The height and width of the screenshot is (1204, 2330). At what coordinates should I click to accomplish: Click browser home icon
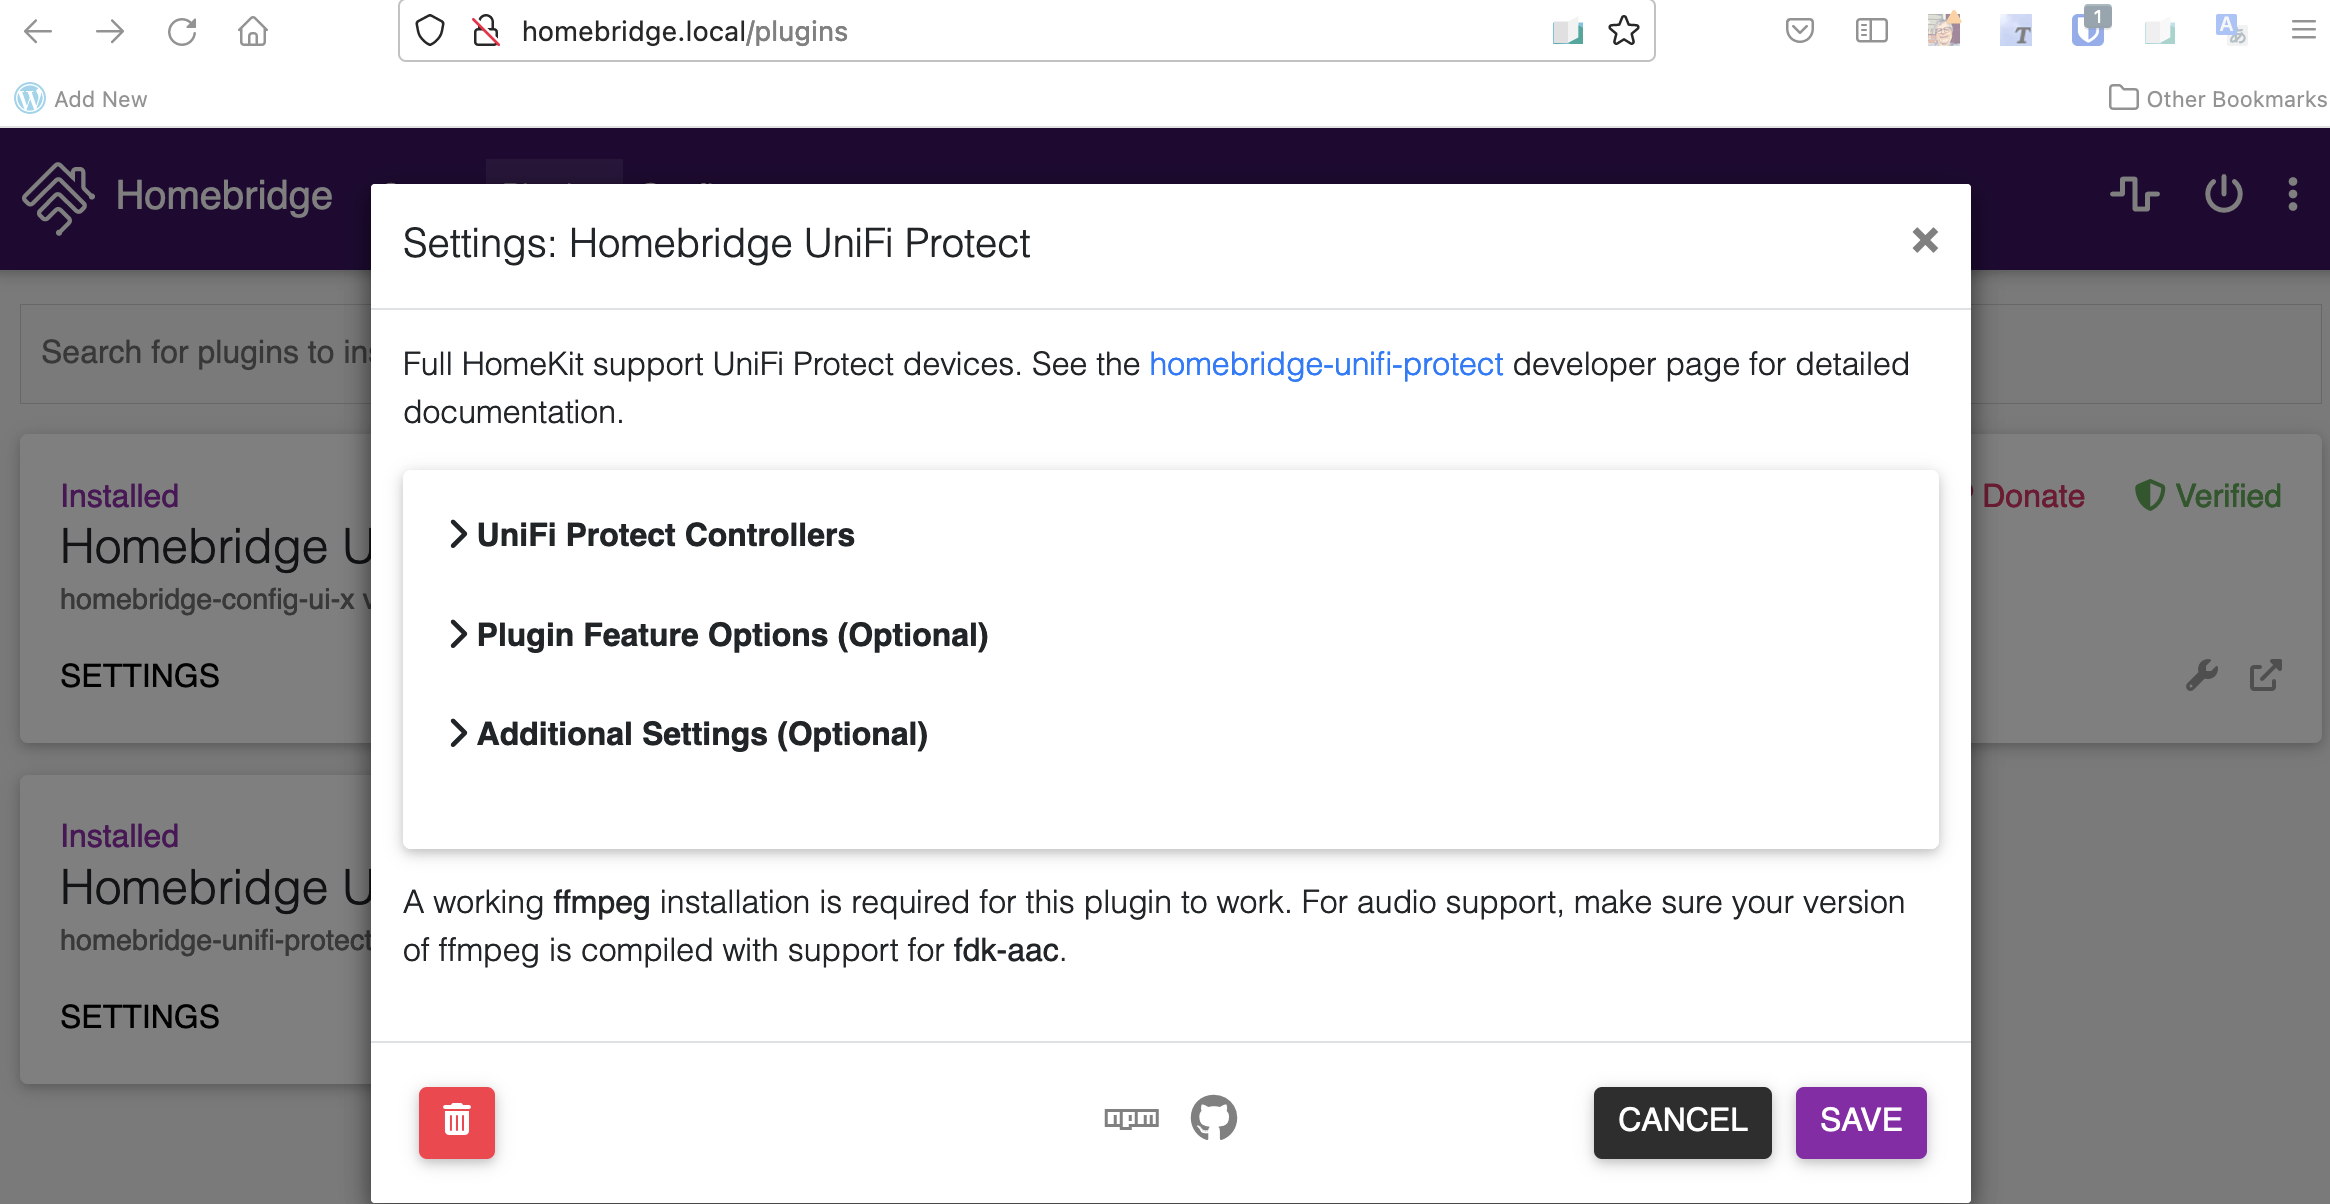(253, 31)
